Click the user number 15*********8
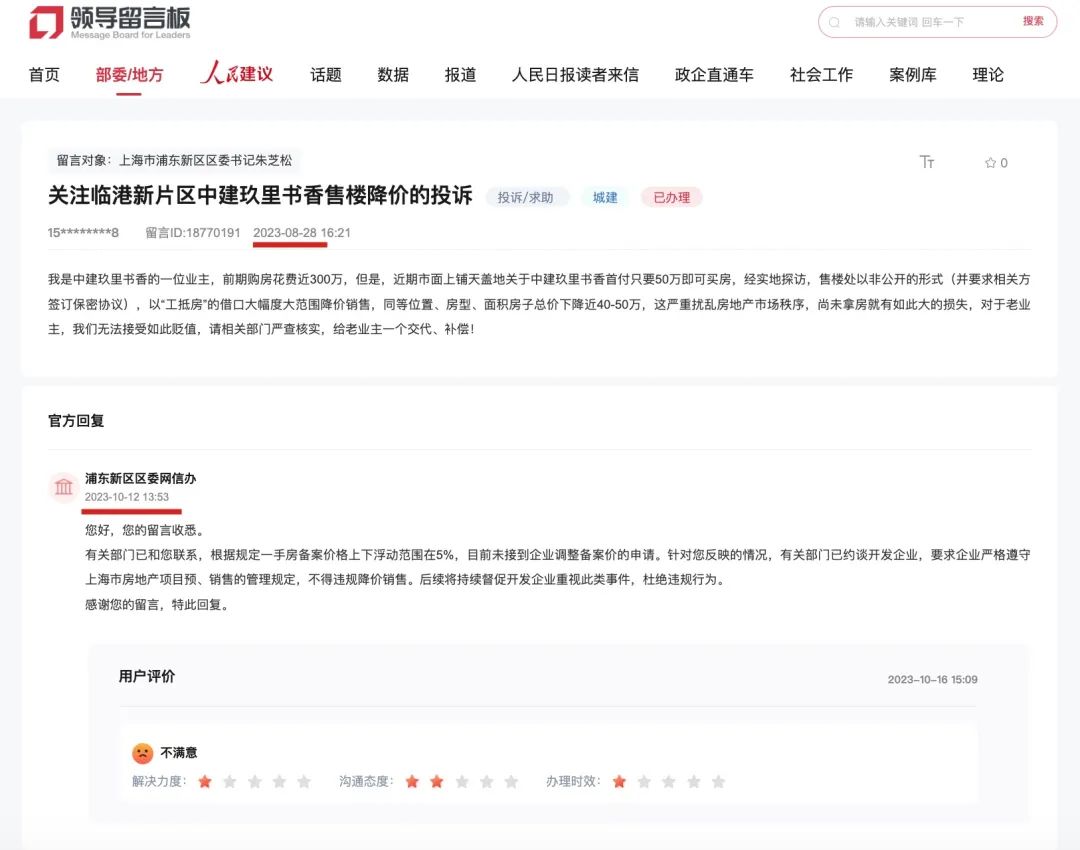The width and height of the screenshot is (1080, 850). 83,233
